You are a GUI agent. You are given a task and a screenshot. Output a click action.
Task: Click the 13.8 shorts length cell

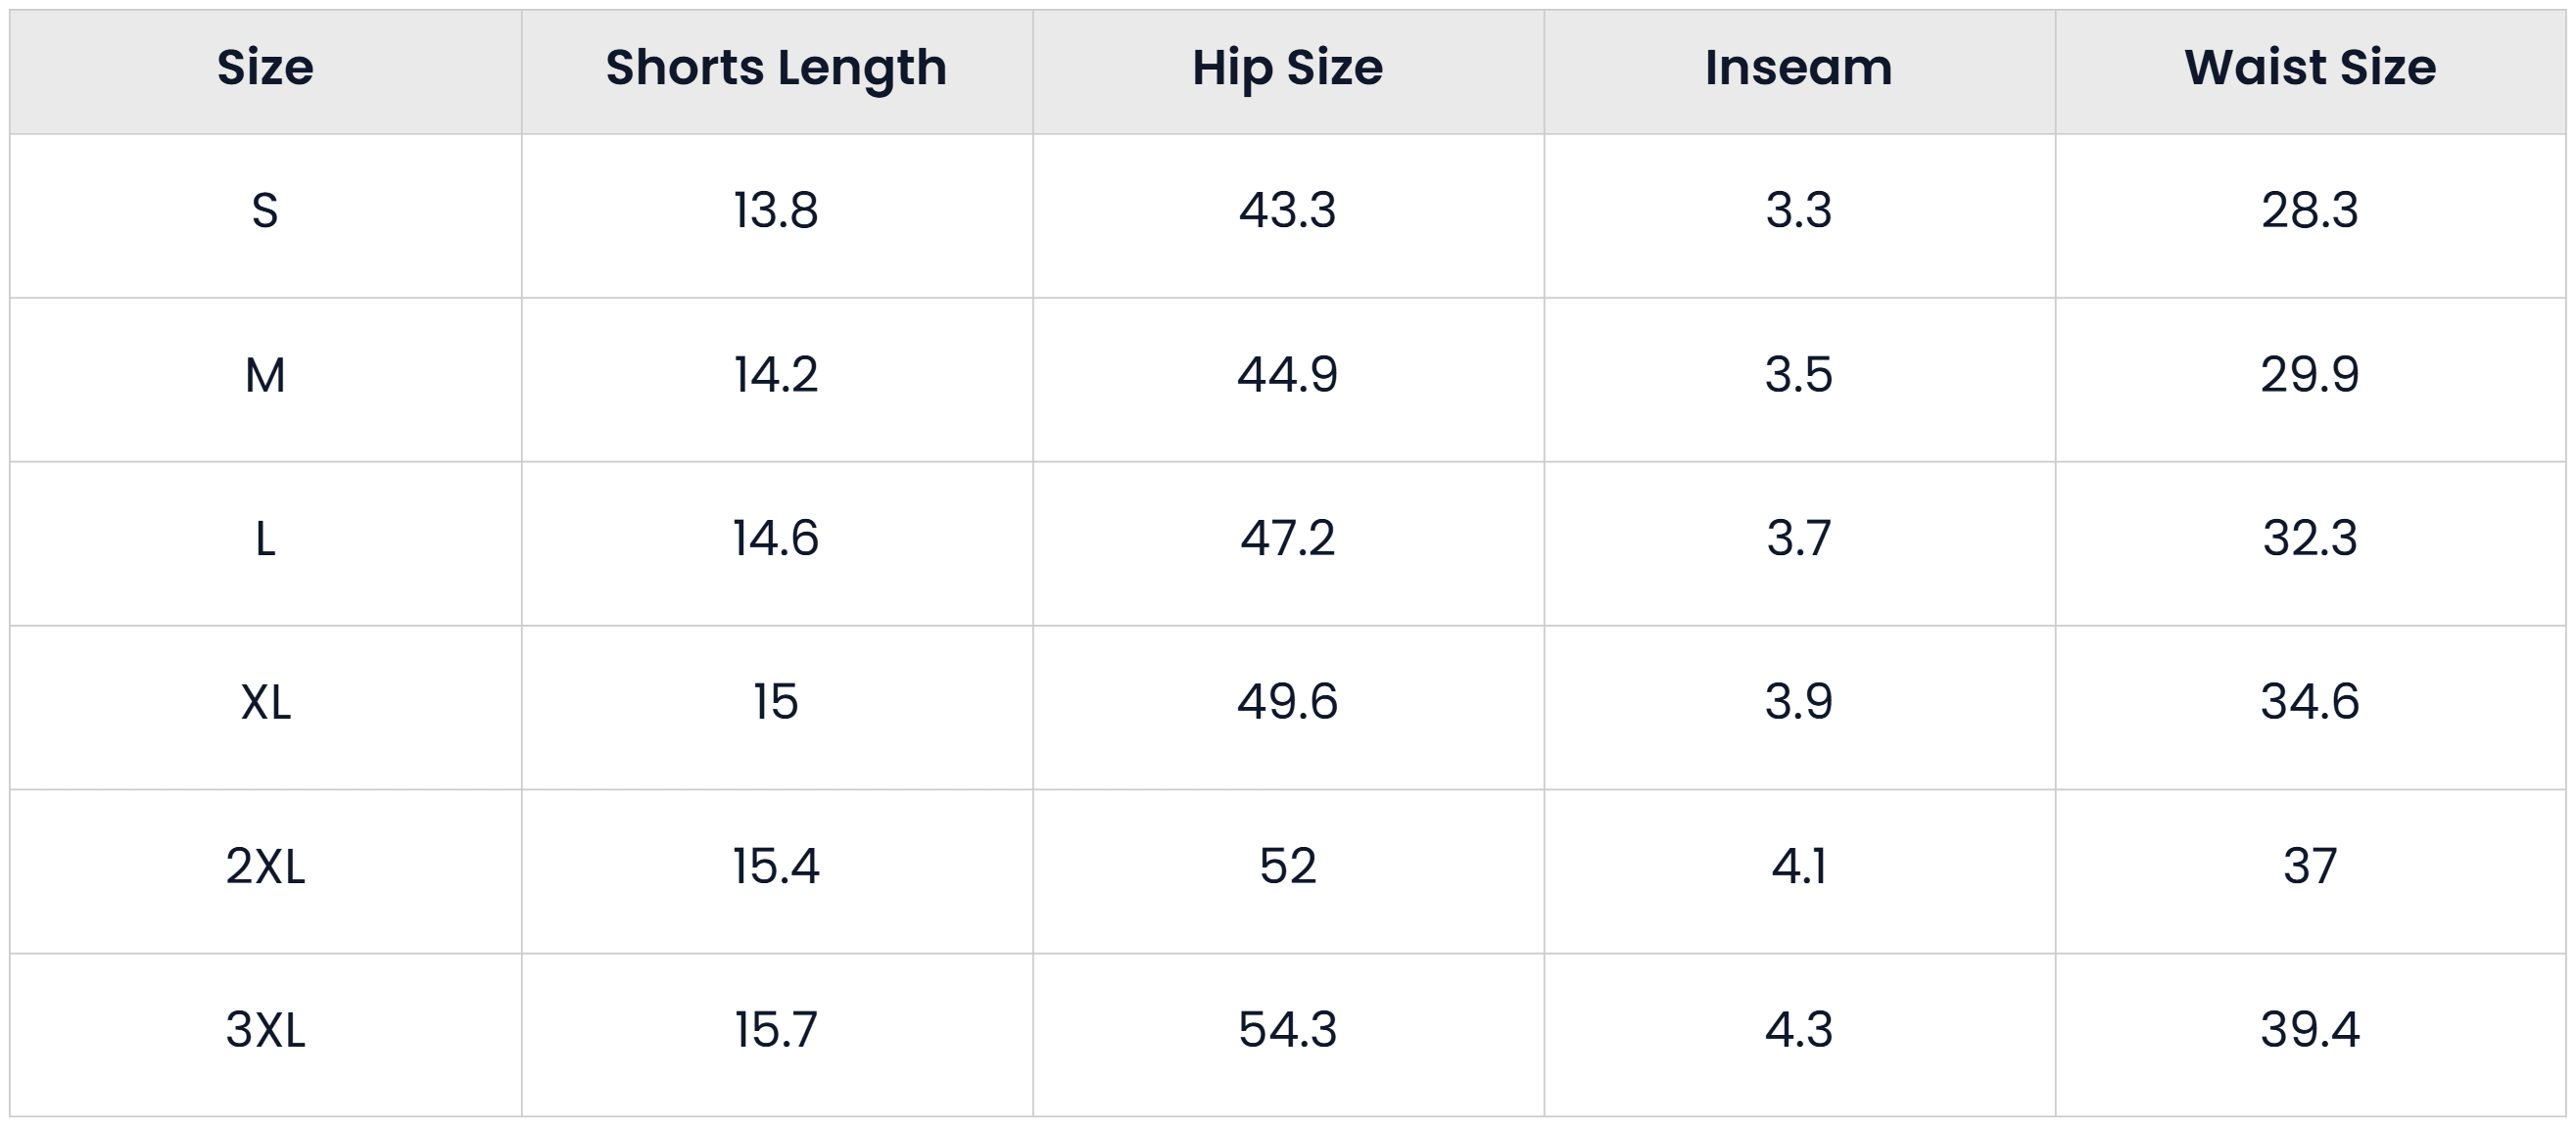click(x=776, y=211)
